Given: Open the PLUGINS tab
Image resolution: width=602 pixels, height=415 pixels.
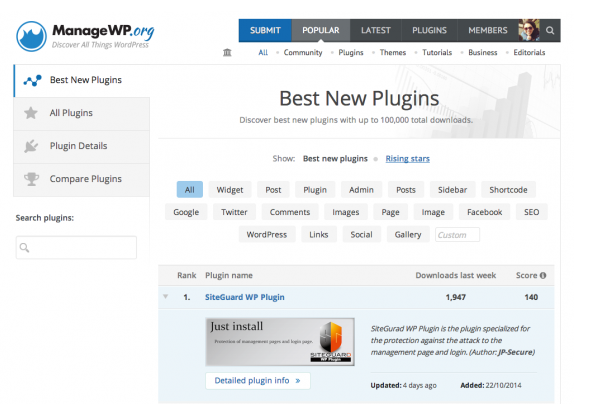Looking at the screenshot, I should pyautogui.click(x=429, y=30).
